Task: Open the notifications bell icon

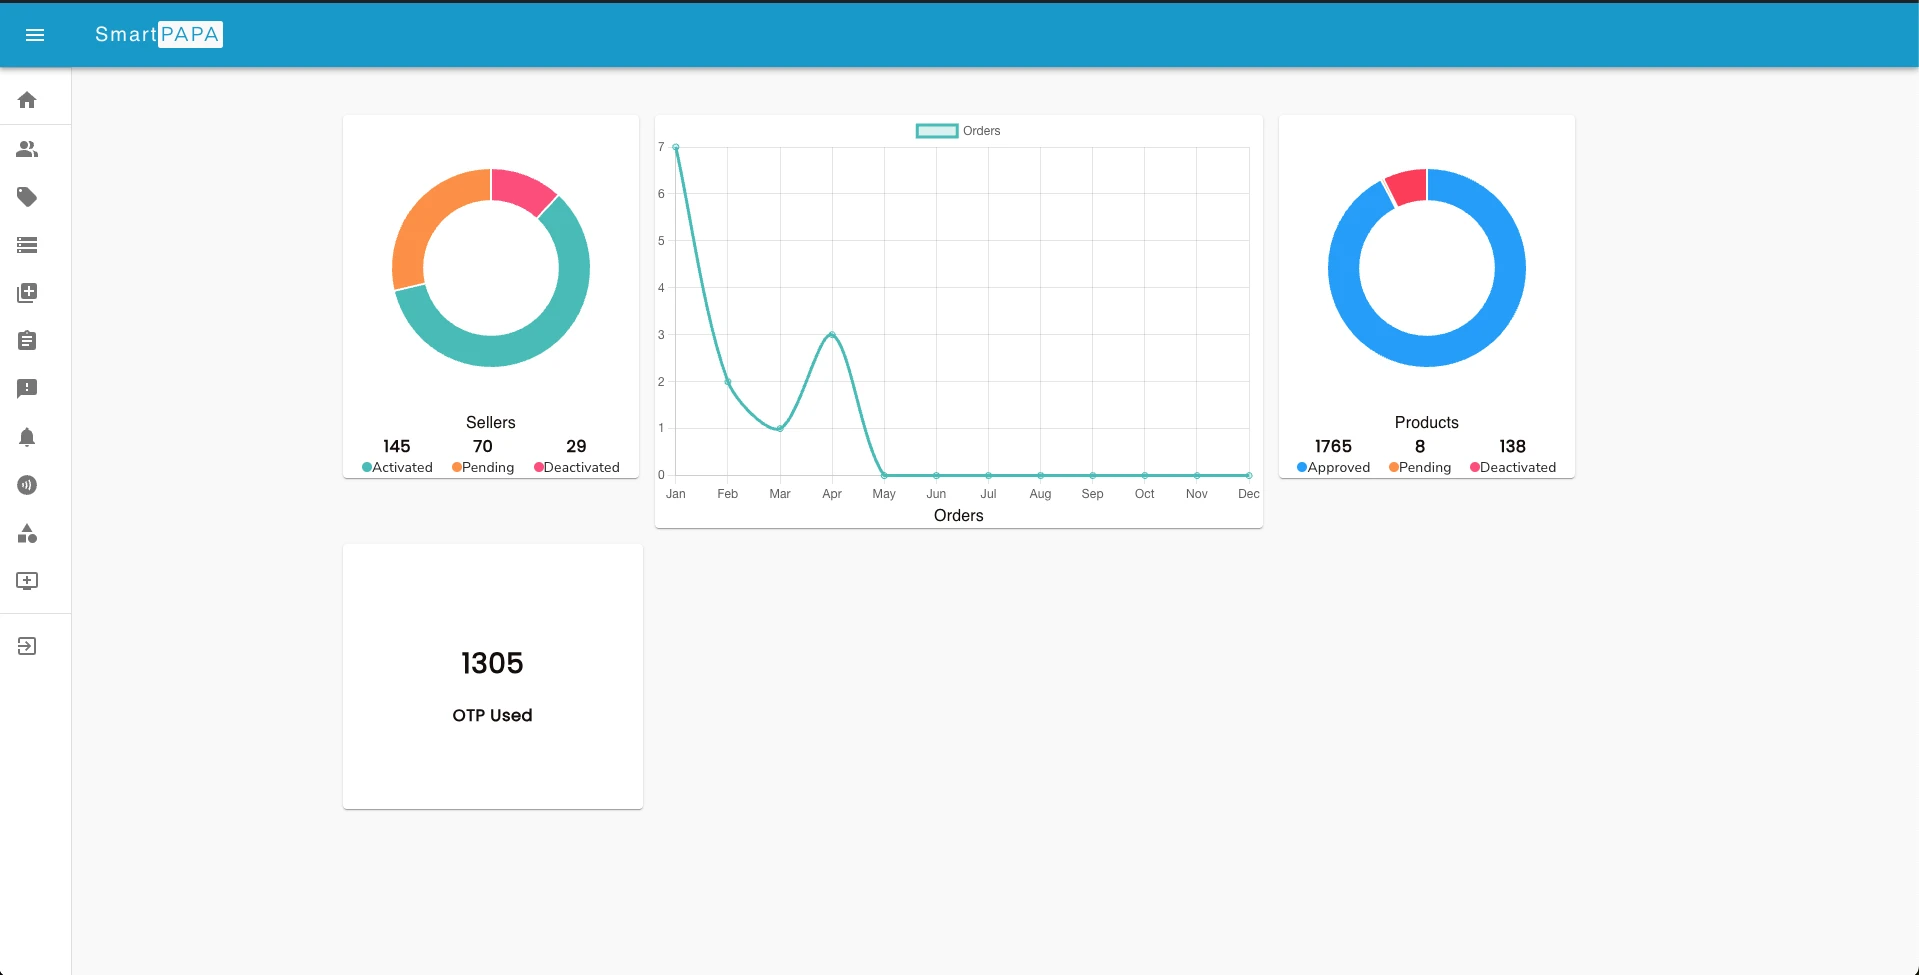Action: pyautogui.click(x=27, y=437)
